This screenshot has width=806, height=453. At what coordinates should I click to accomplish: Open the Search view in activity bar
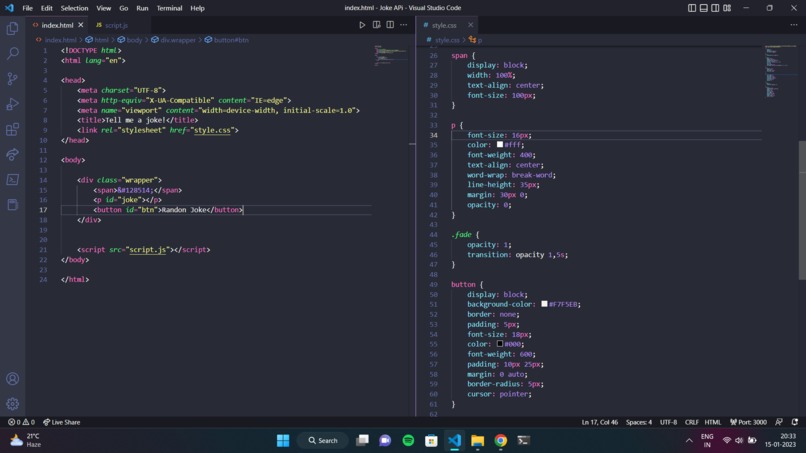(x=12, y=53)
